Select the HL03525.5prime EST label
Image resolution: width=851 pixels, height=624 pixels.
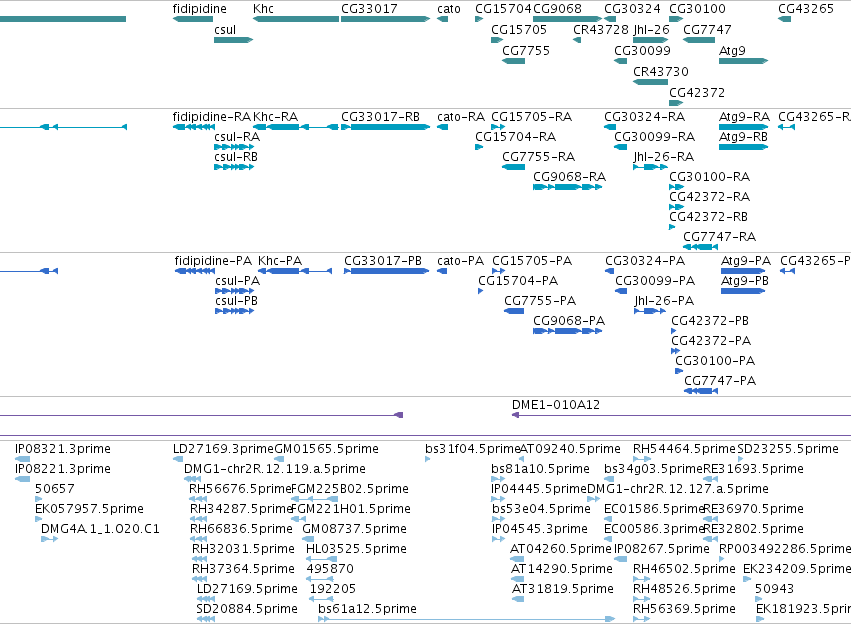356,549
